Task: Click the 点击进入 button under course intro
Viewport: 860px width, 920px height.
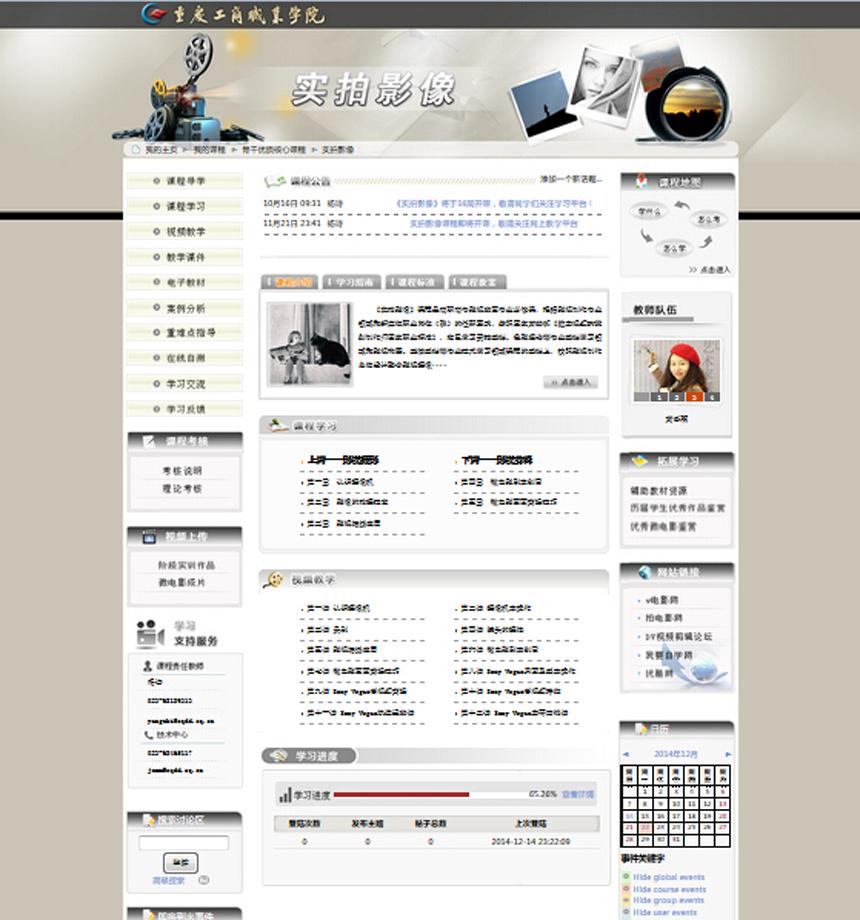Action: 571,382
